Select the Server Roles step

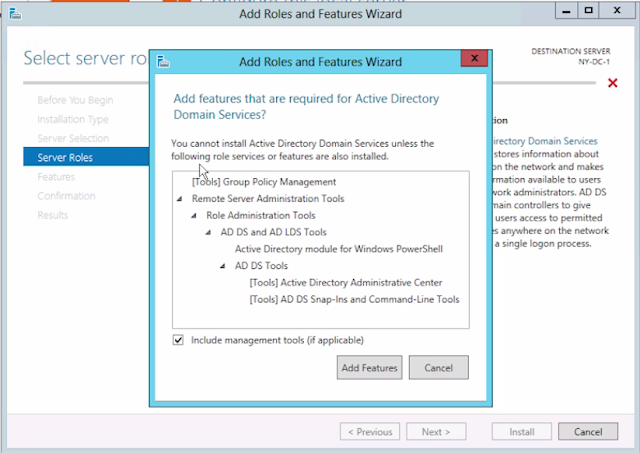click(86, 157)
